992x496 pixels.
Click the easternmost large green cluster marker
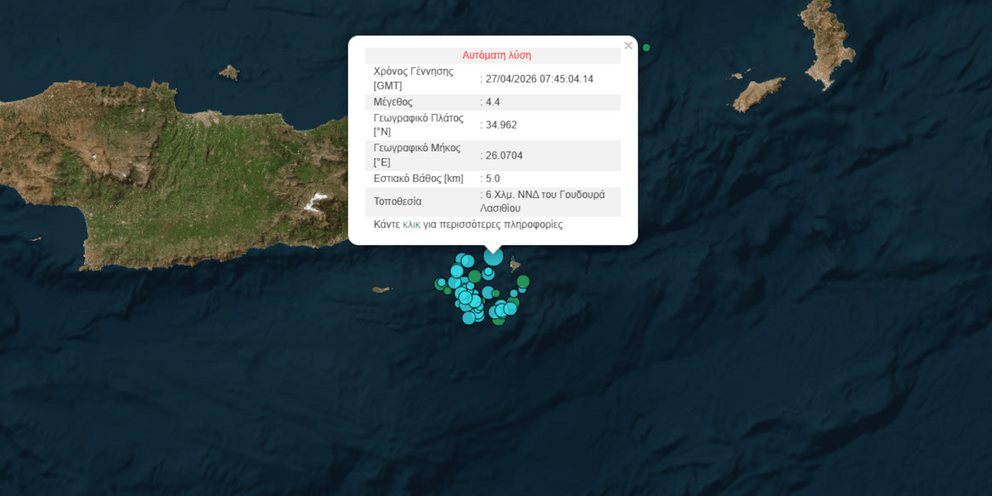523,282
